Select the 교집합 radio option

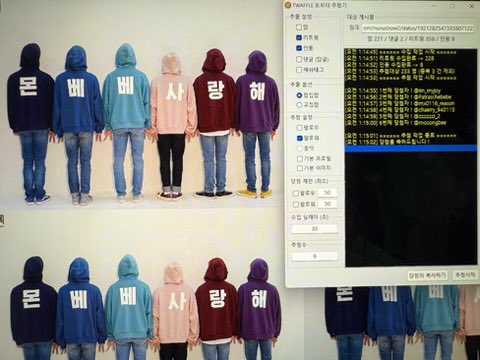tap(299, 105)
